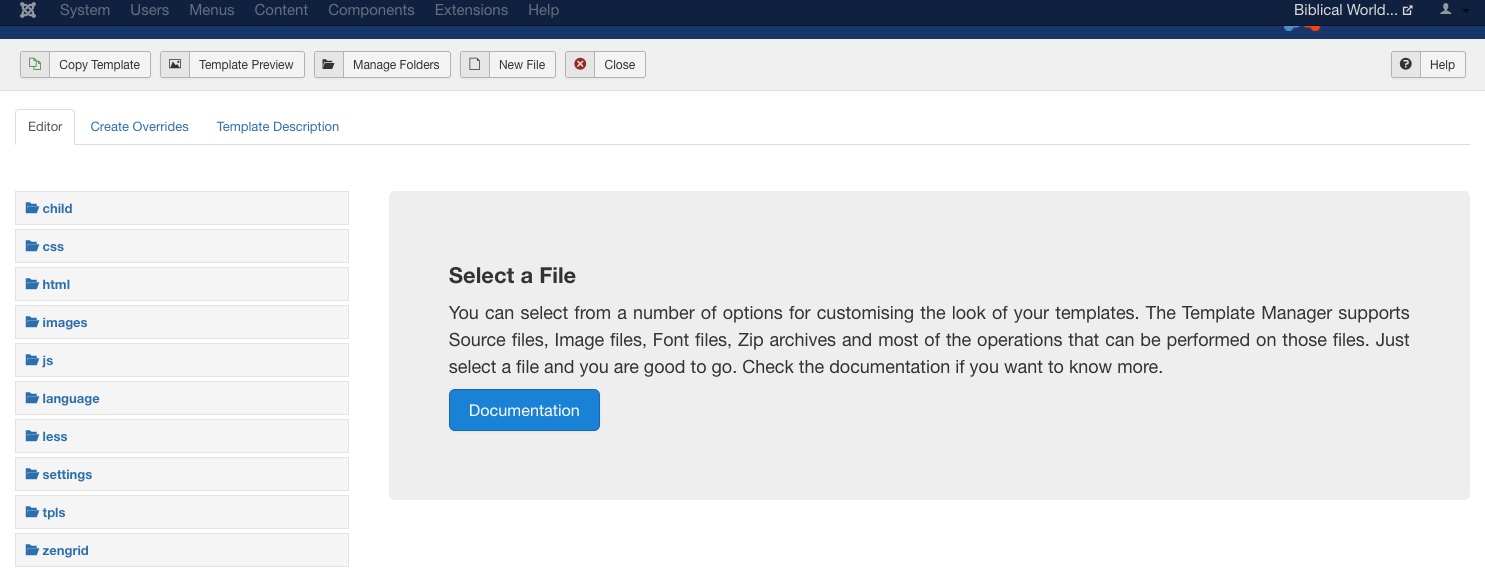Switch to the Create Overrides tab
This screenshot has height=571, width=1485.
140,127
